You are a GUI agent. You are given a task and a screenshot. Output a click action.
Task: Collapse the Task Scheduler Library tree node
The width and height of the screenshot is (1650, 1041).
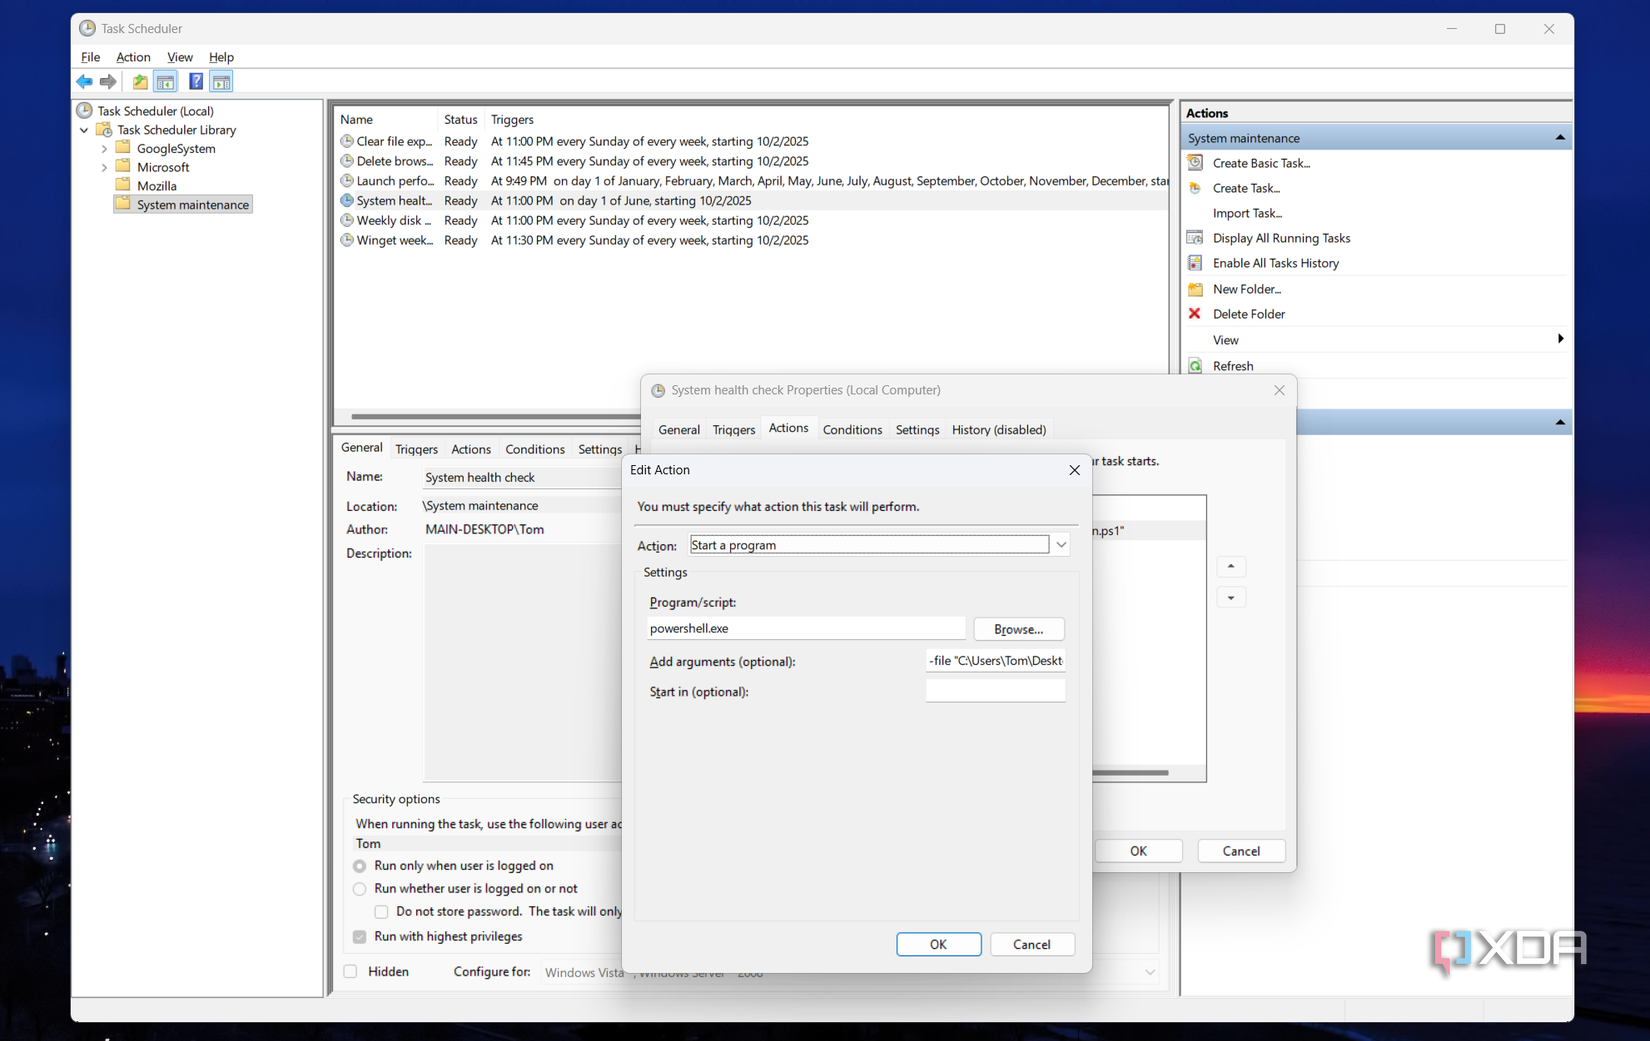84,130
